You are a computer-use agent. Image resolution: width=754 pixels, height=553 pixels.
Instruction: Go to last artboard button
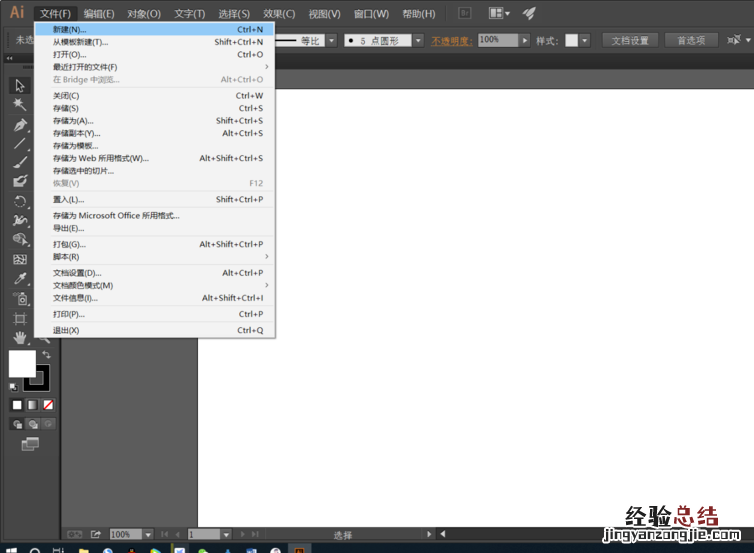[255, 534]
